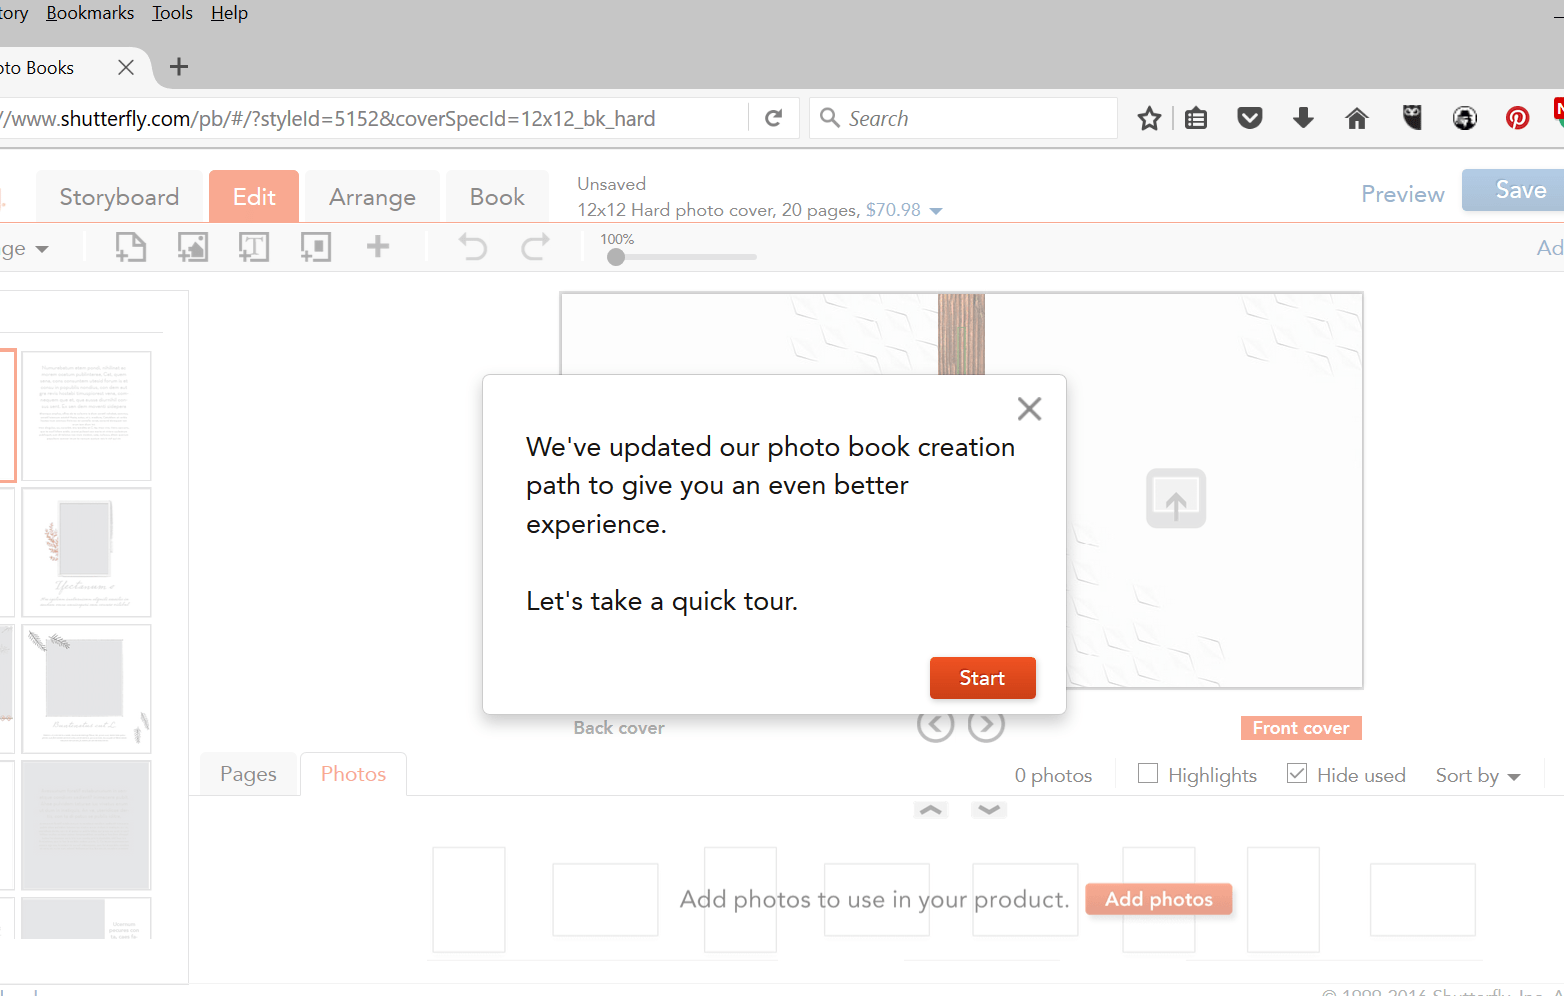The width and height of the screenshot is (1564, 996).
Task: Switch to the Storyboard tab
Action: 119,196
